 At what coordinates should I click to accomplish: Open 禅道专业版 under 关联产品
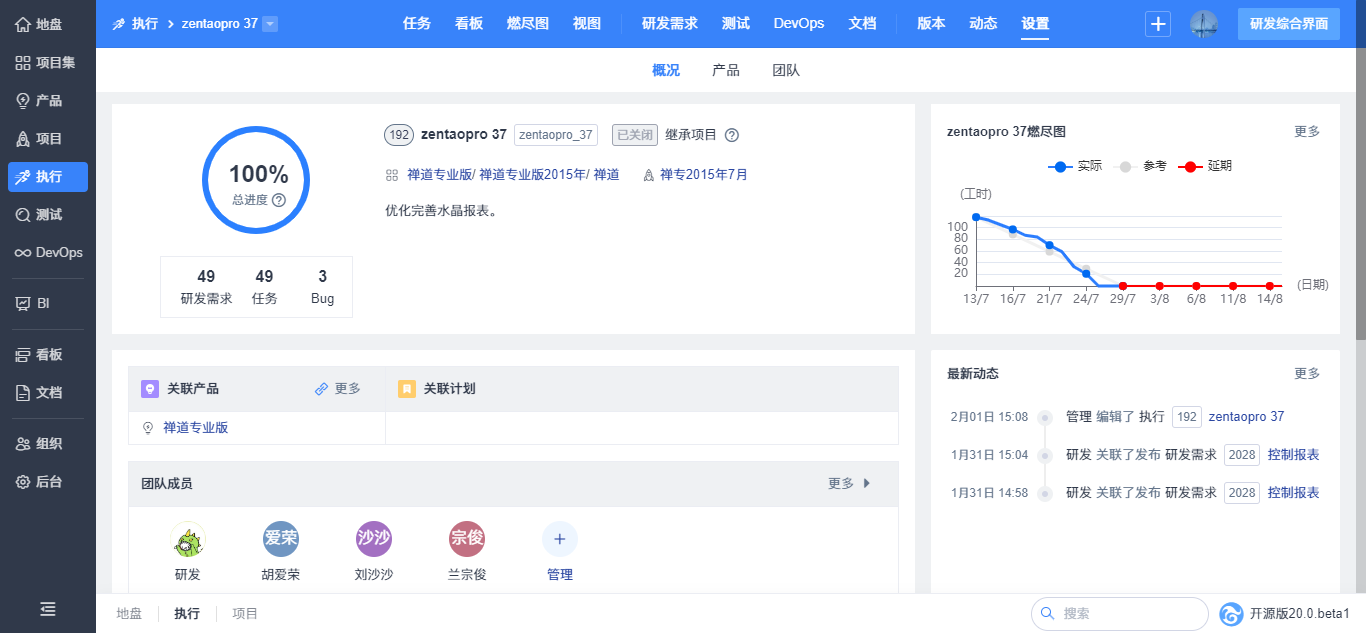[196, 427]
